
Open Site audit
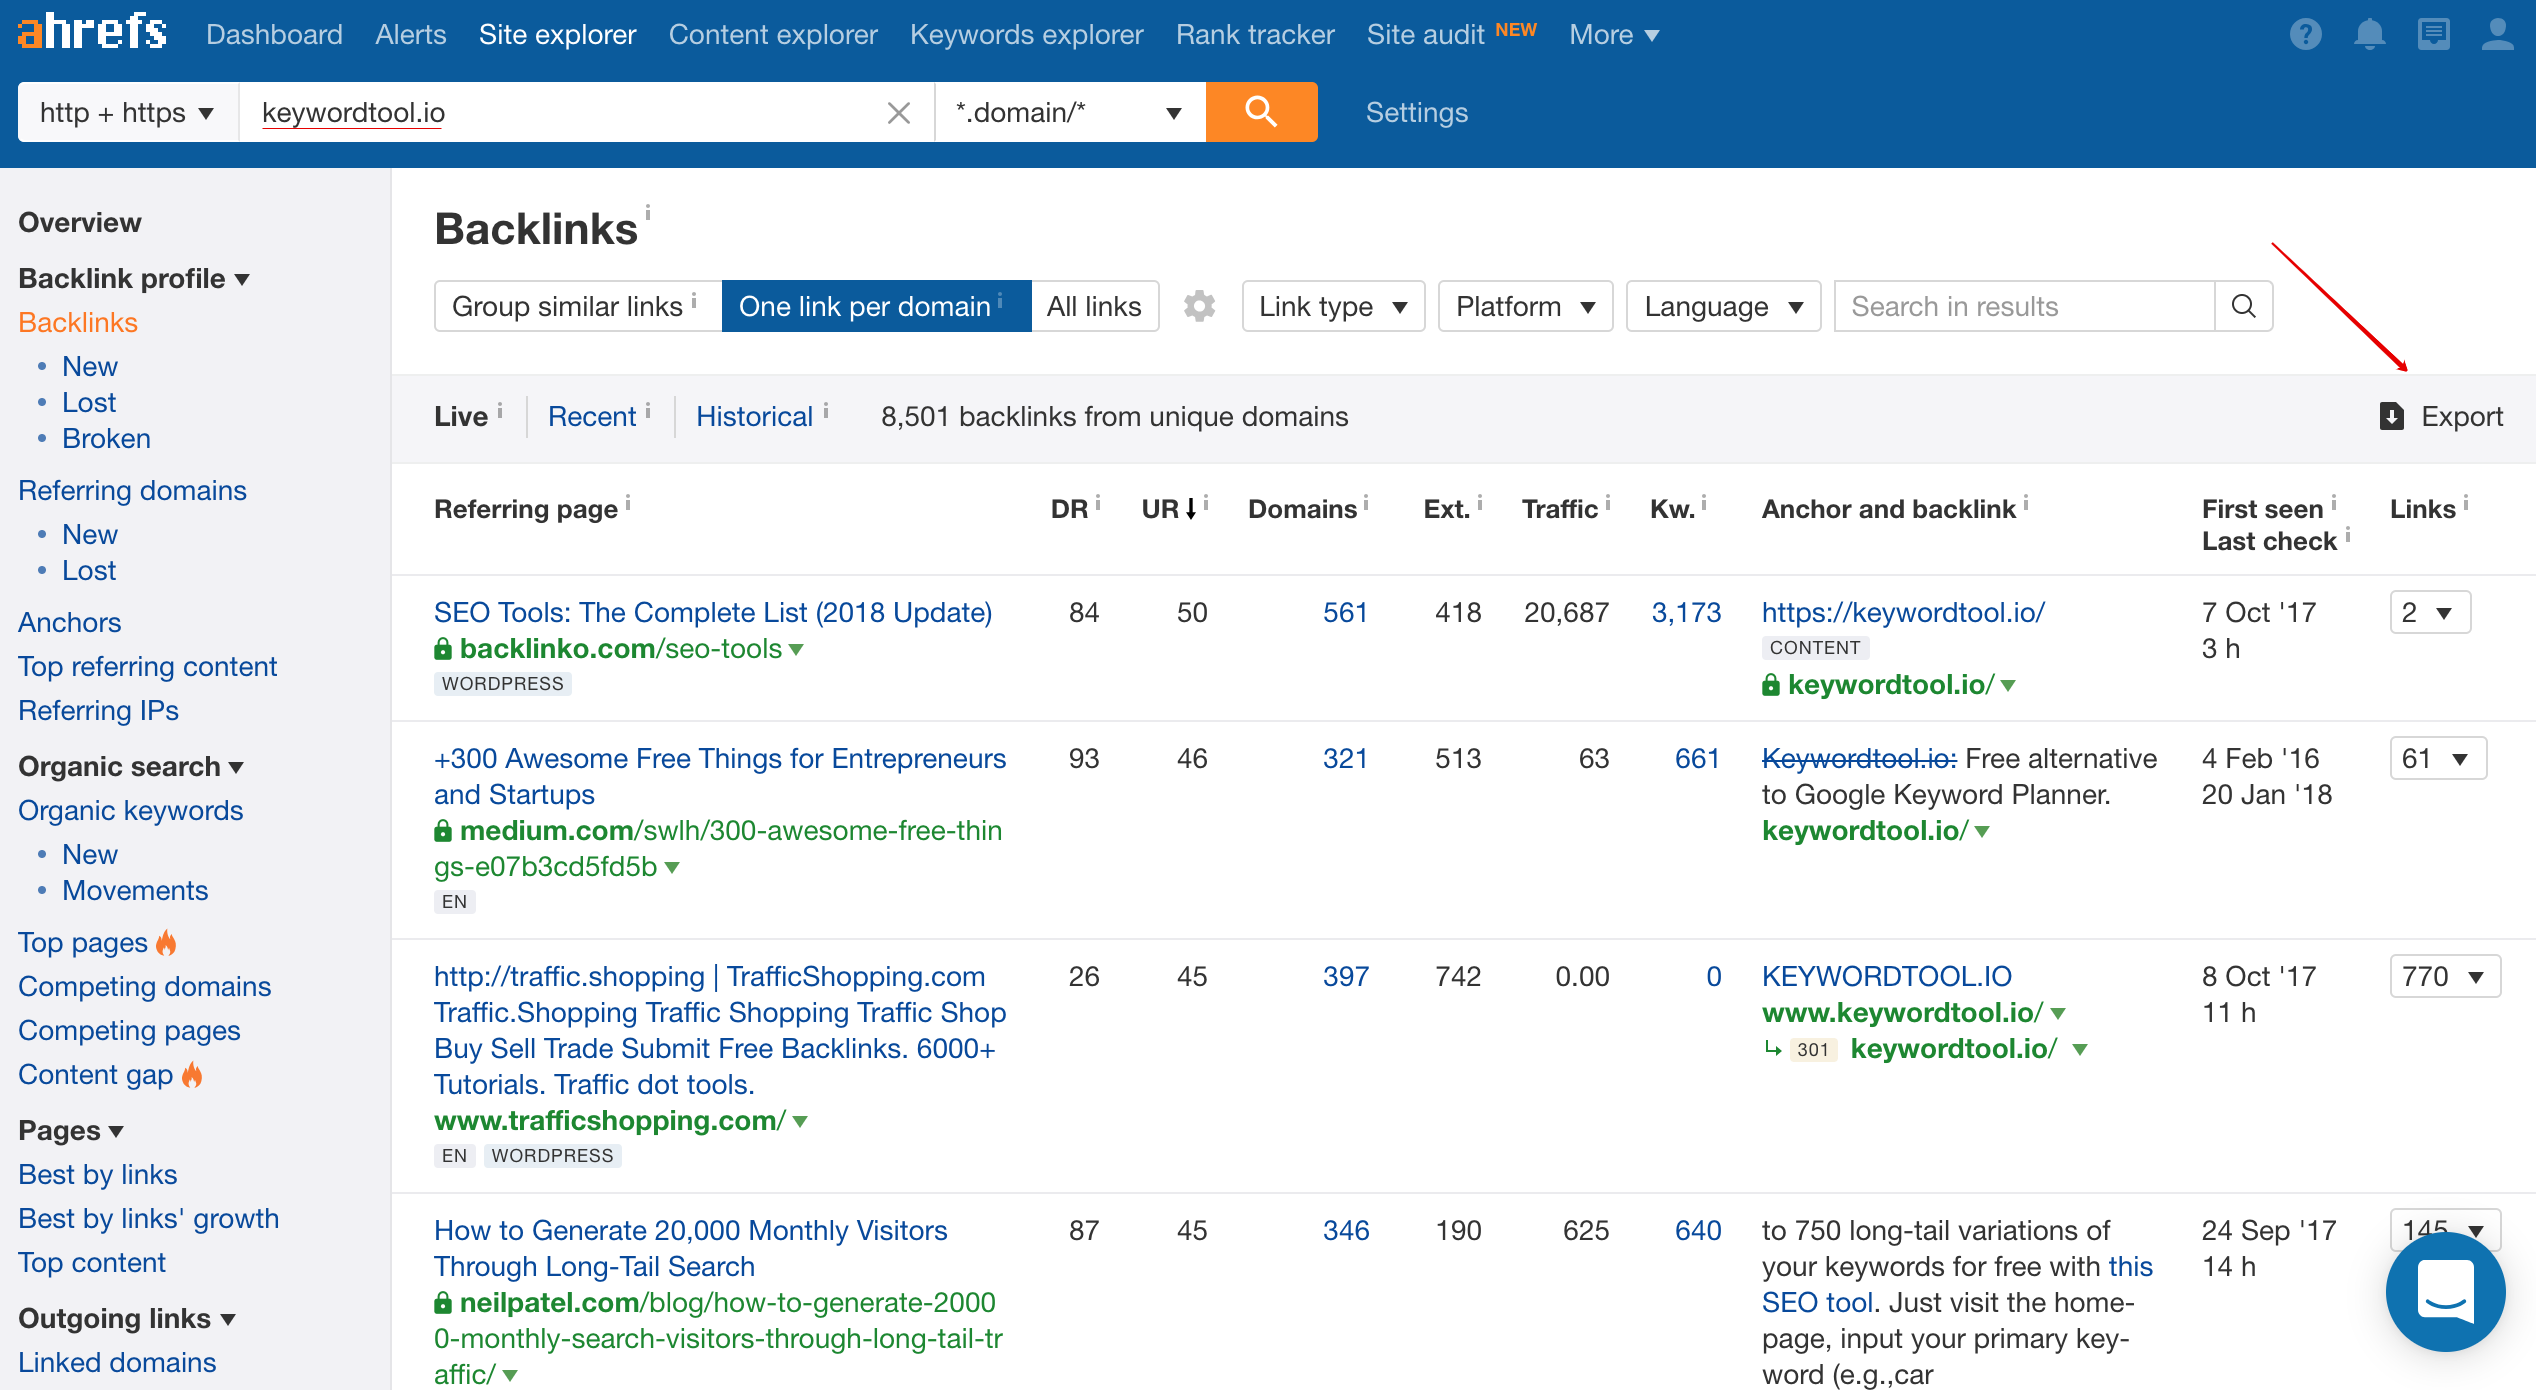point(1425,34)
